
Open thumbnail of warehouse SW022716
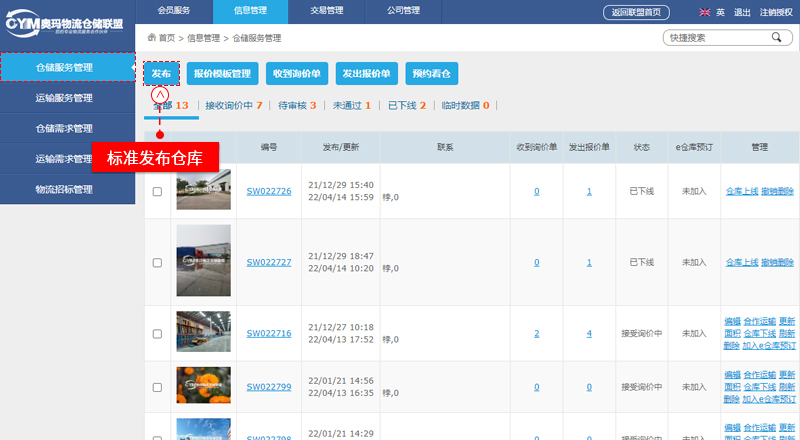[203, 333]
